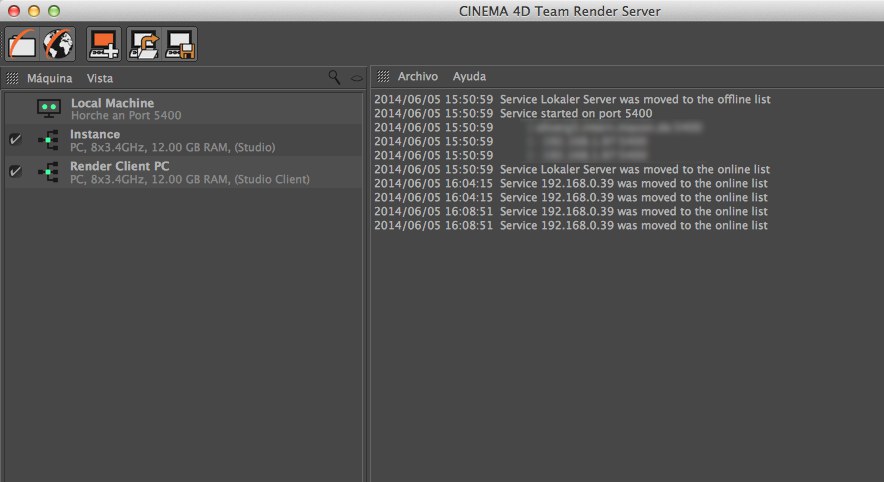Click the save machines floppy-disk icon
The image size is (884, 482).
coord(180,44)
